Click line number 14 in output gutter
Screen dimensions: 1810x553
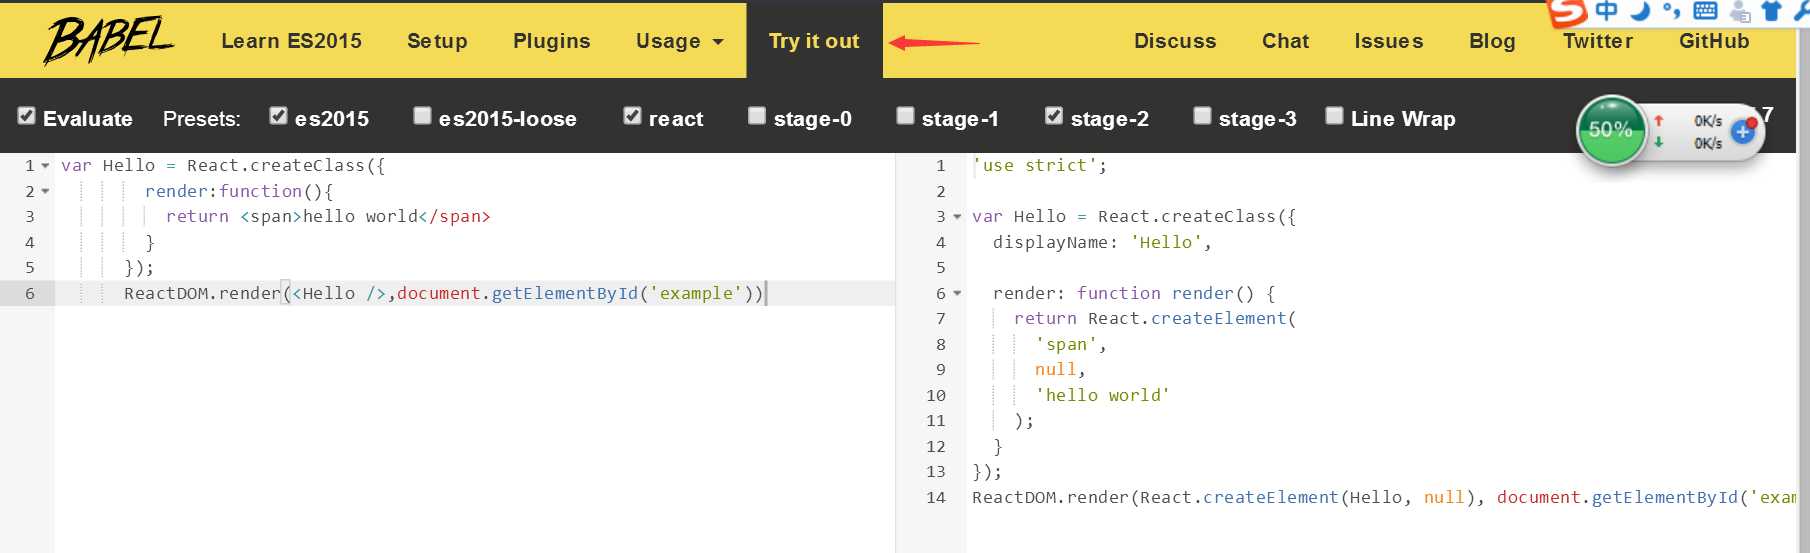coord(935,497)
